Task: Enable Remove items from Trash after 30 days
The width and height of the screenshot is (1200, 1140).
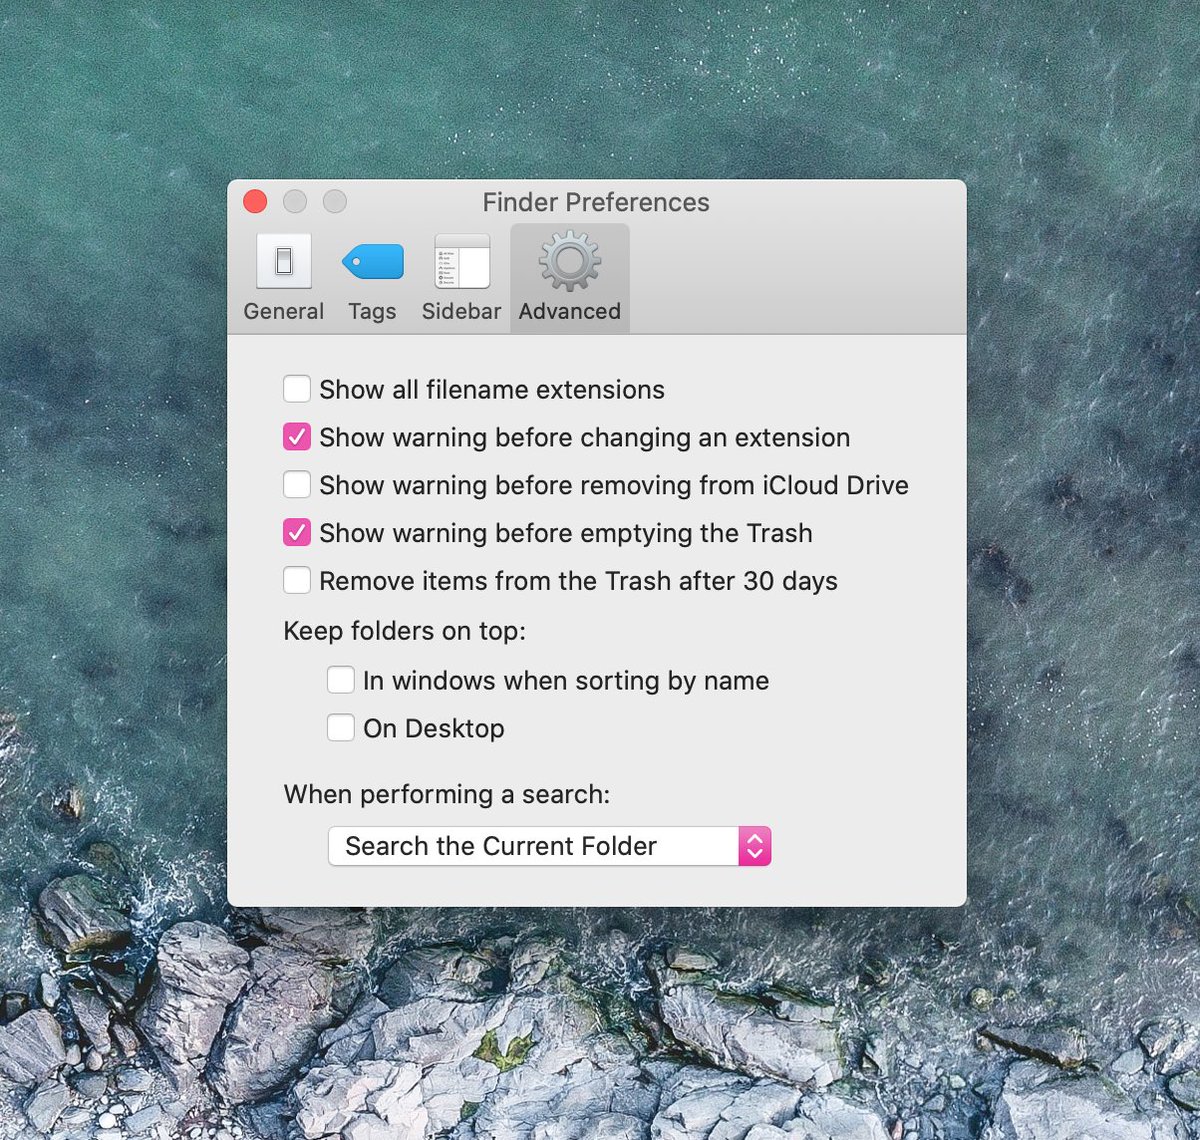Action: pyautogui.click(x=297, y=580)
